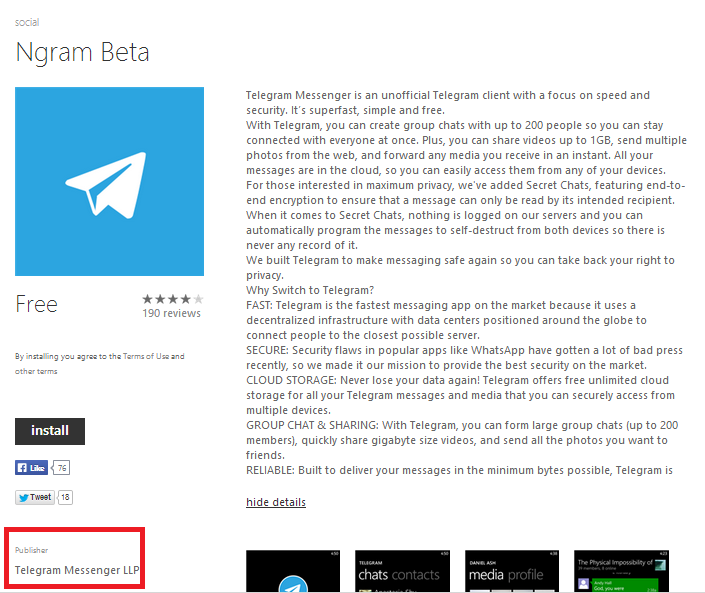This screenshot has height=593, width=705.
Task: Open the first screenshot with Telegram logo
Action: [x=293, y=571]
